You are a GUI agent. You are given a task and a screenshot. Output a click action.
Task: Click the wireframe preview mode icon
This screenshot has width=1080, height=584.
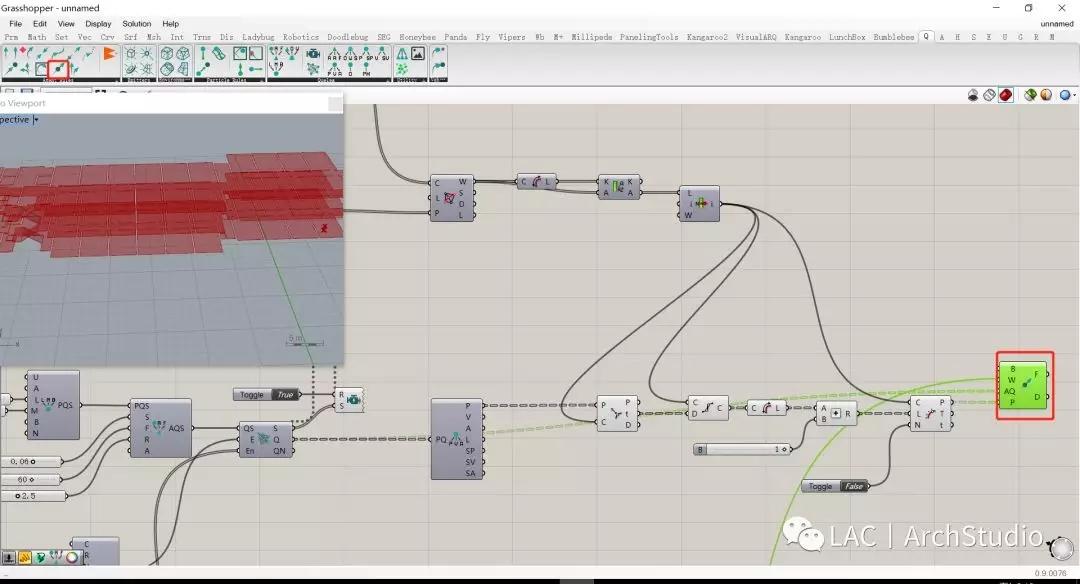[989, 95]
